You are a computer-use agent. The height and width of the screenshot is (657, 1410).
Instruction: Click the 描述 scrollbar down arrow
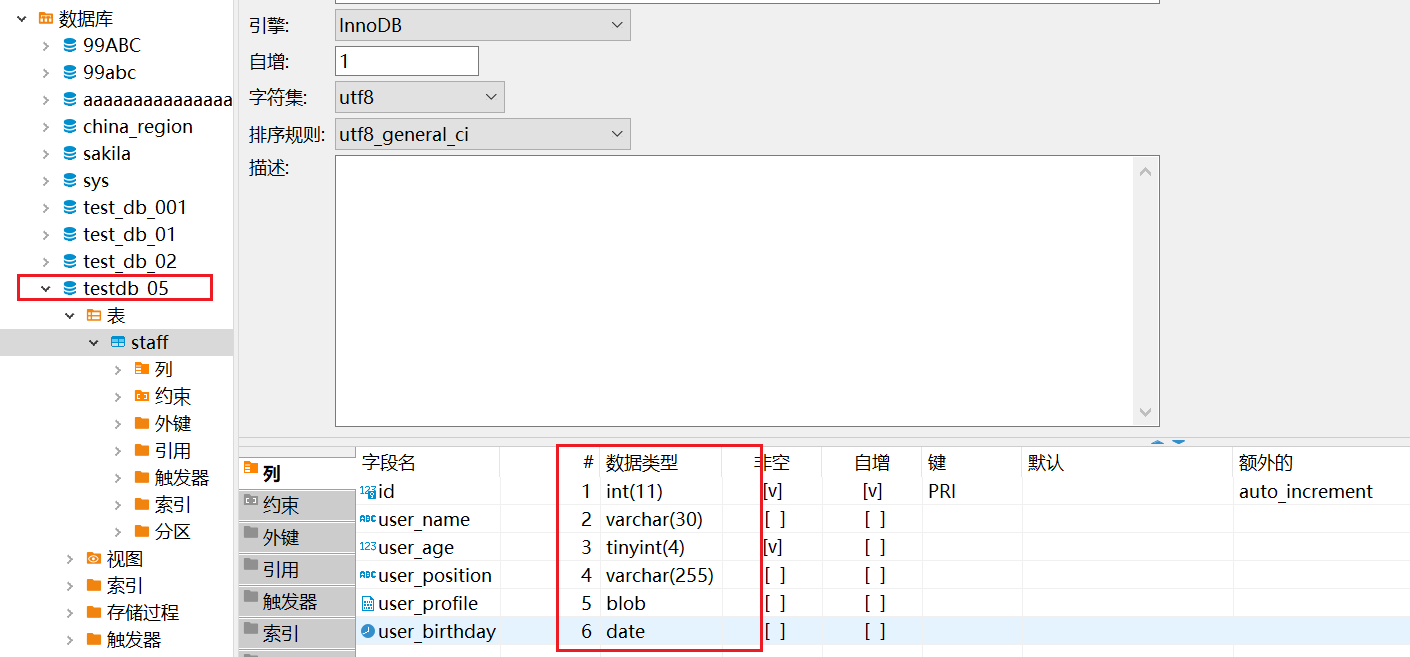tap(1146, 412)
